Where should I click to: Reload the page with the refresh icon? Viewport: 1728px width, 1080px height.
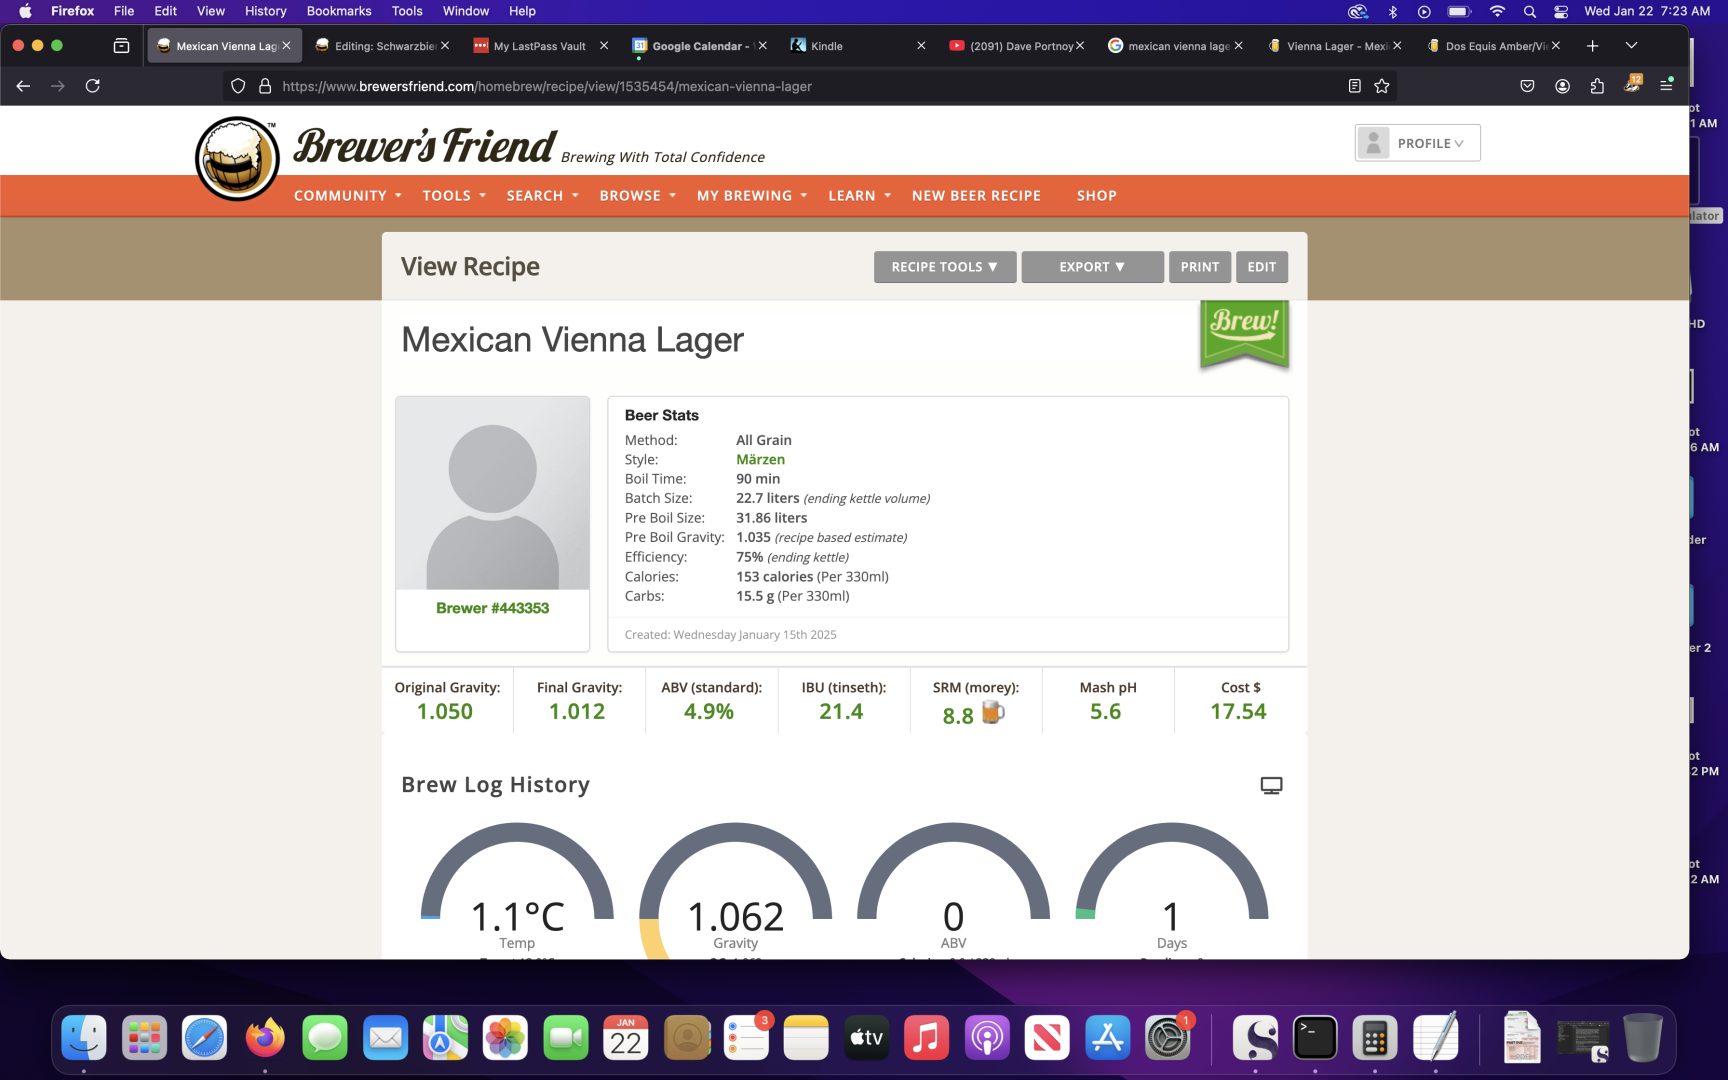pos(93,86)
